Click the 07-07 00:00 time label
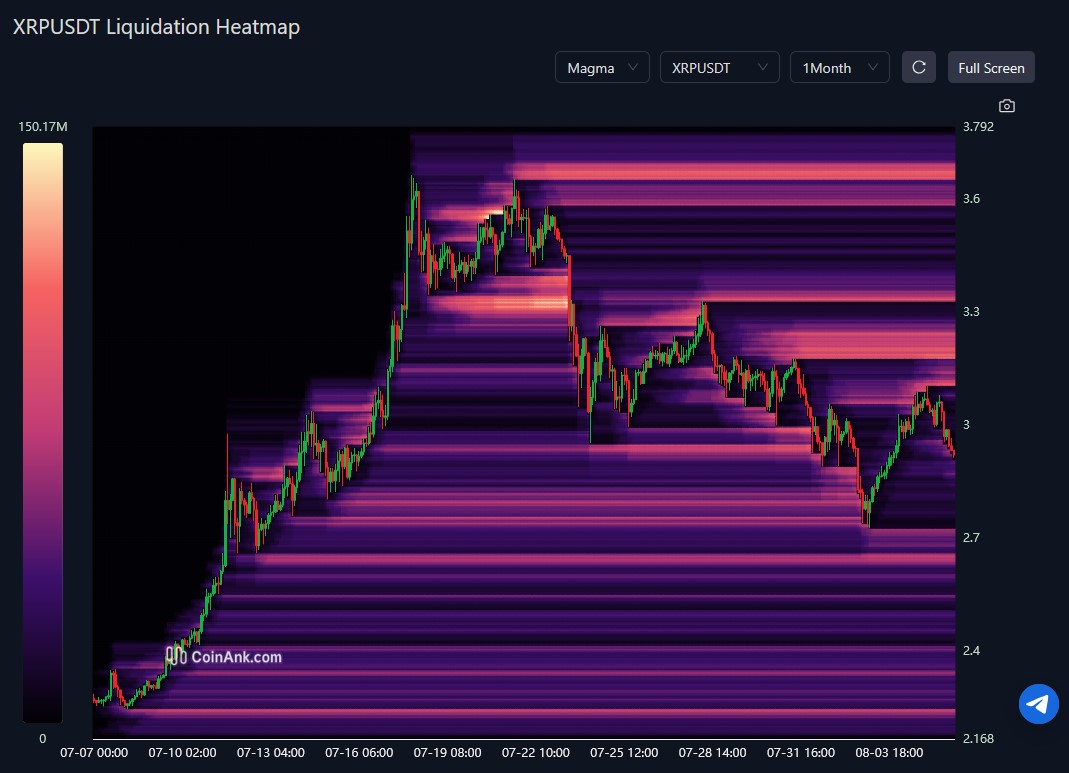This screenshot has height=773, width=1069. click(x=94, y=753)
